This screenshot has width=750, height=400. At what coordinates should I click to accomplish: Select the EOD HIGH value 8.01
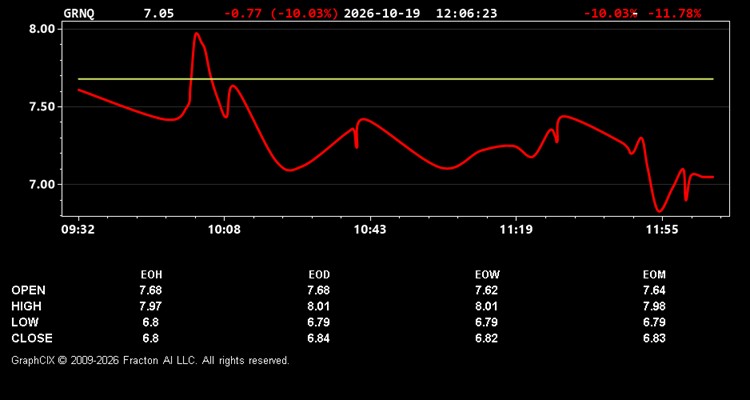tap(319, 306)
